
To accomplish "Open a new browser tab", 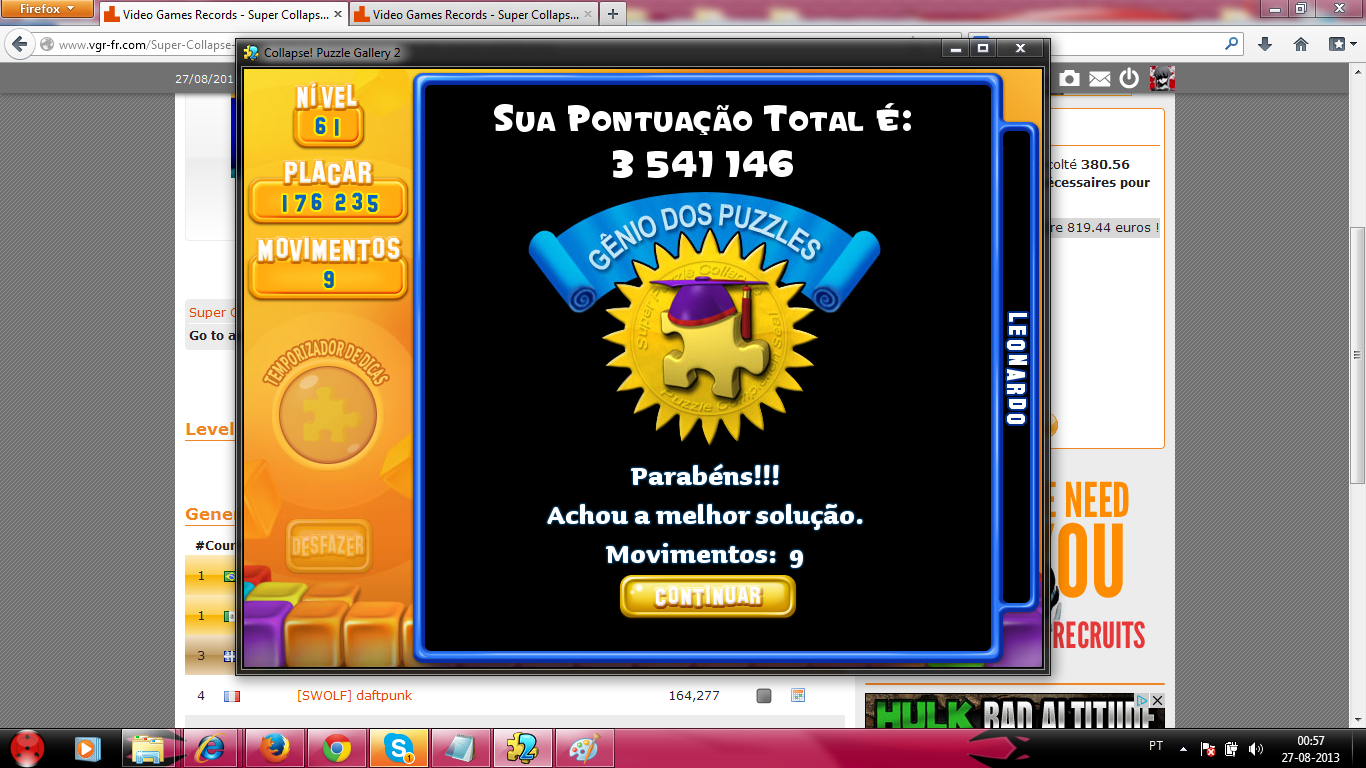I will click(x=612, y=14).
